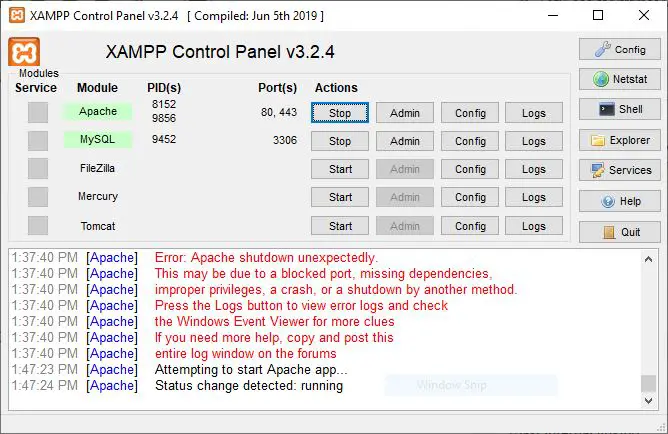The image size is (668, 434).
Task: Click the log scrollbar down arrow
Action: click(x=648, y=400)
